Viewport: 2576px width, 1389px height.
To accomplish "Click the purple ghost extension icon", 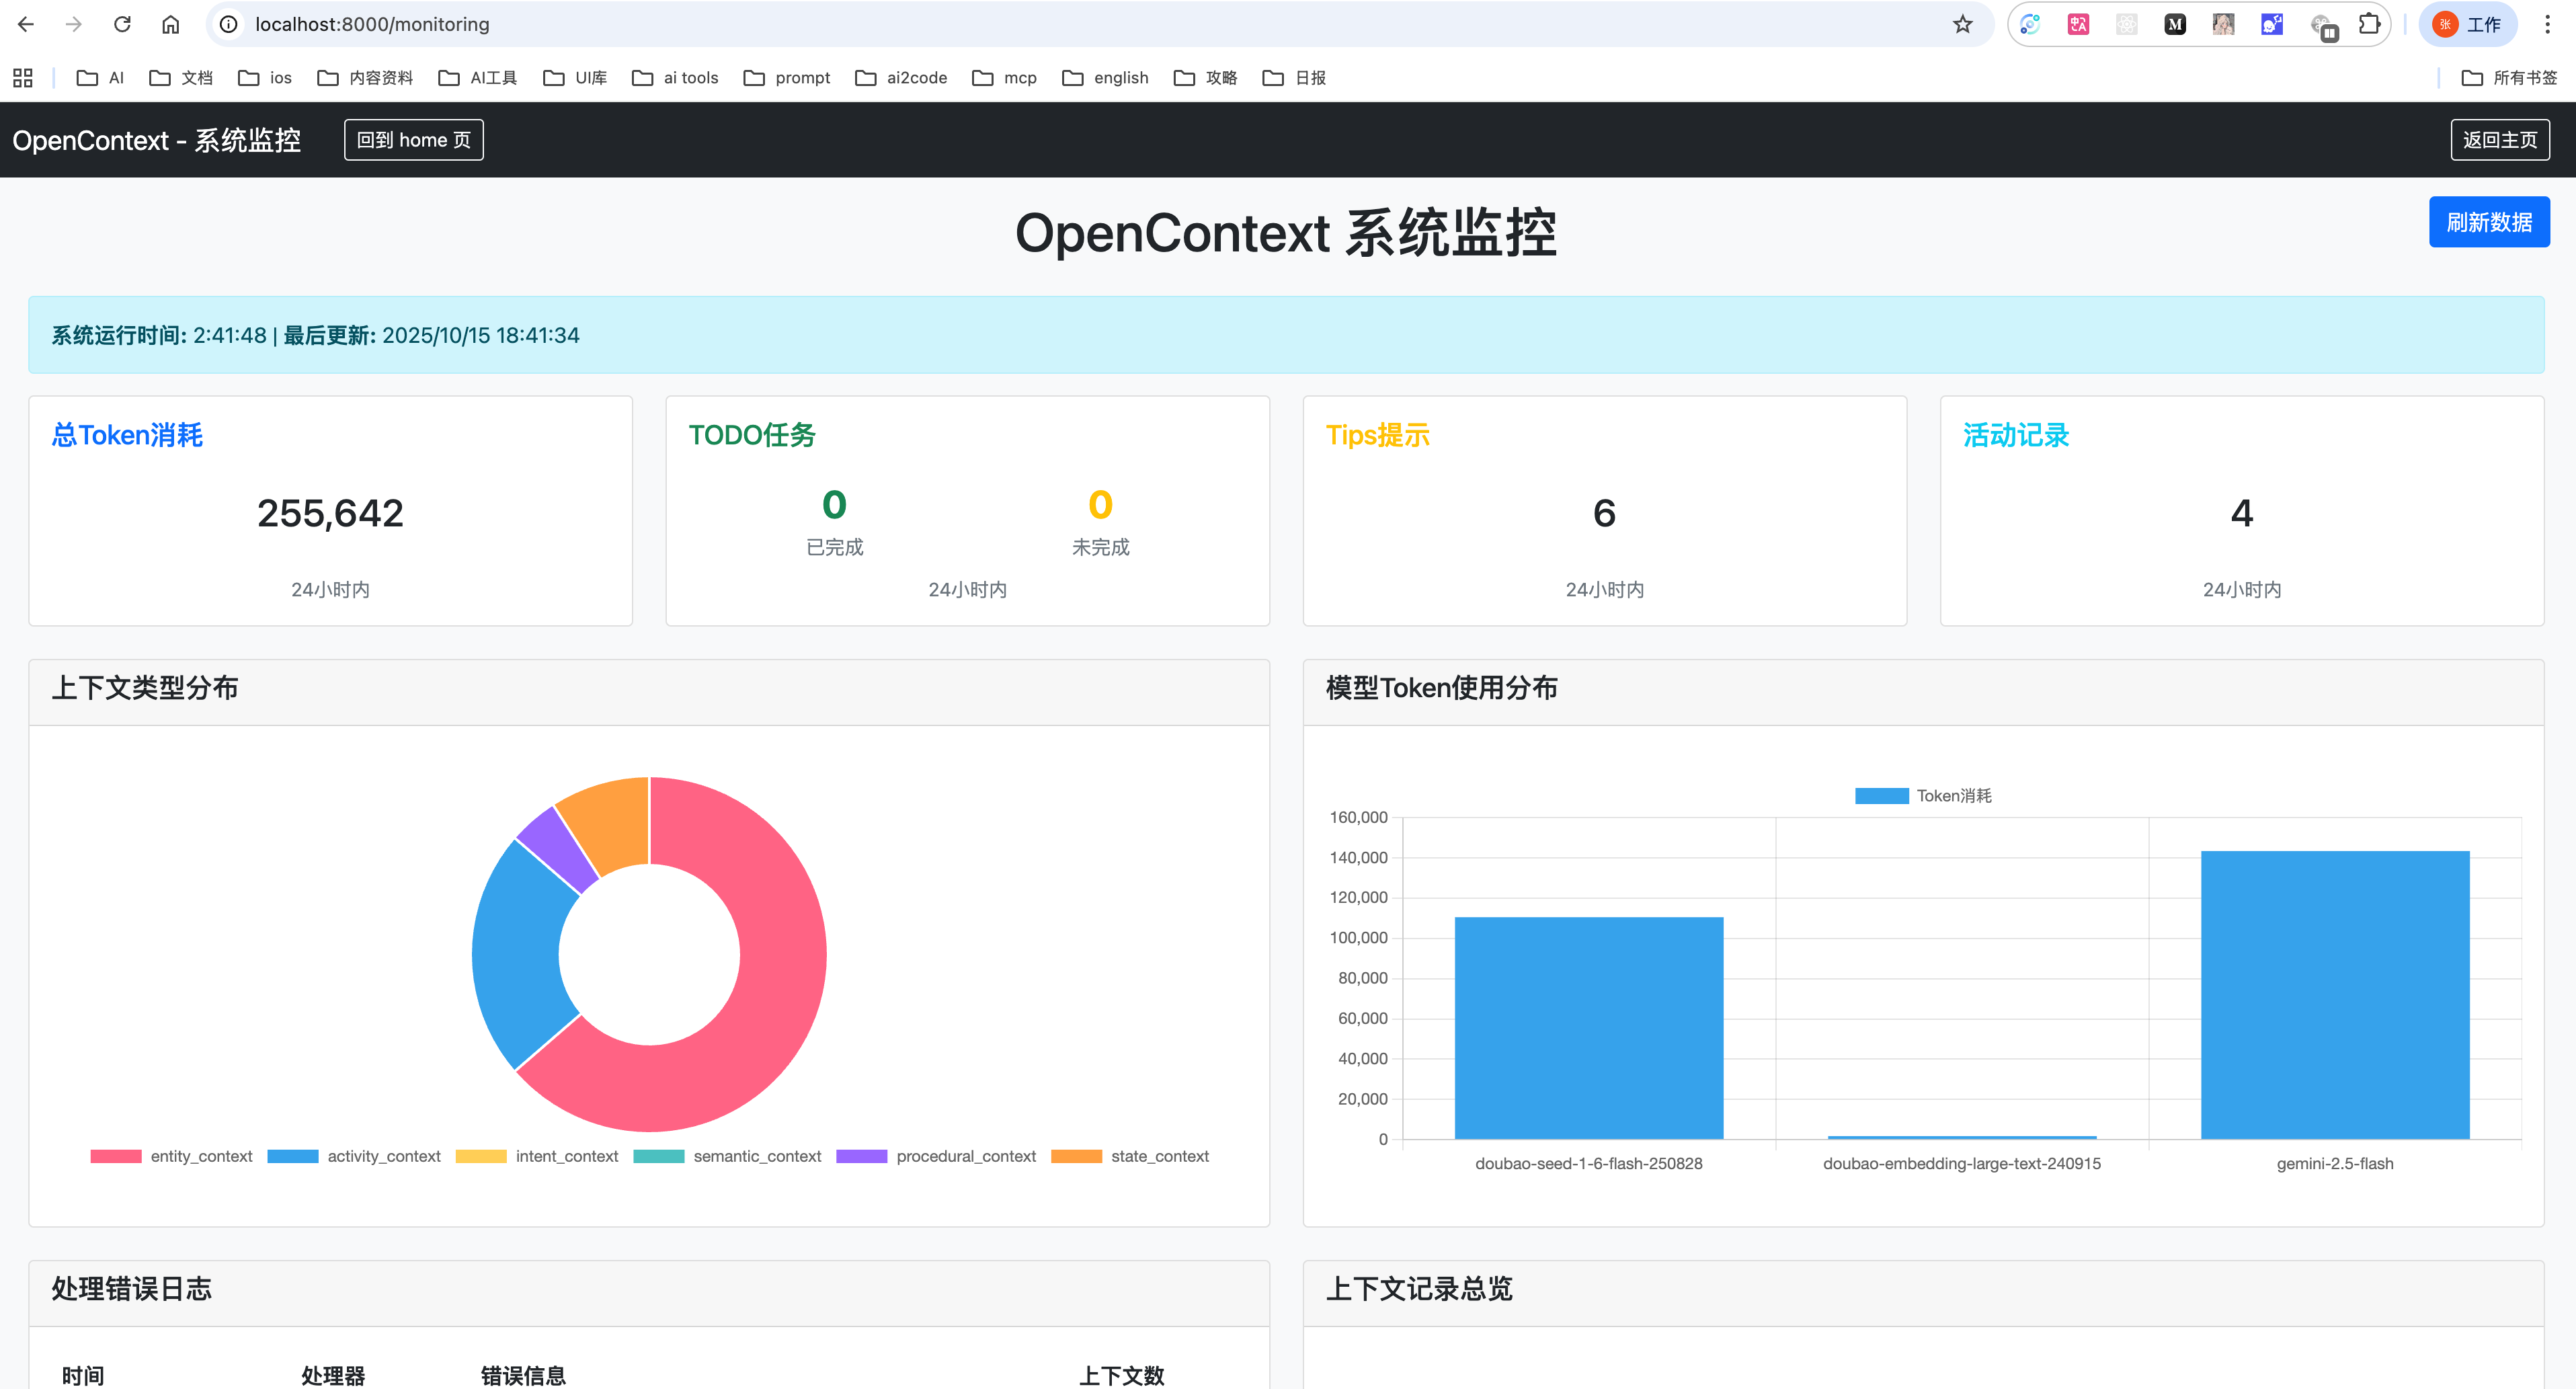I will coord(2272,24).
